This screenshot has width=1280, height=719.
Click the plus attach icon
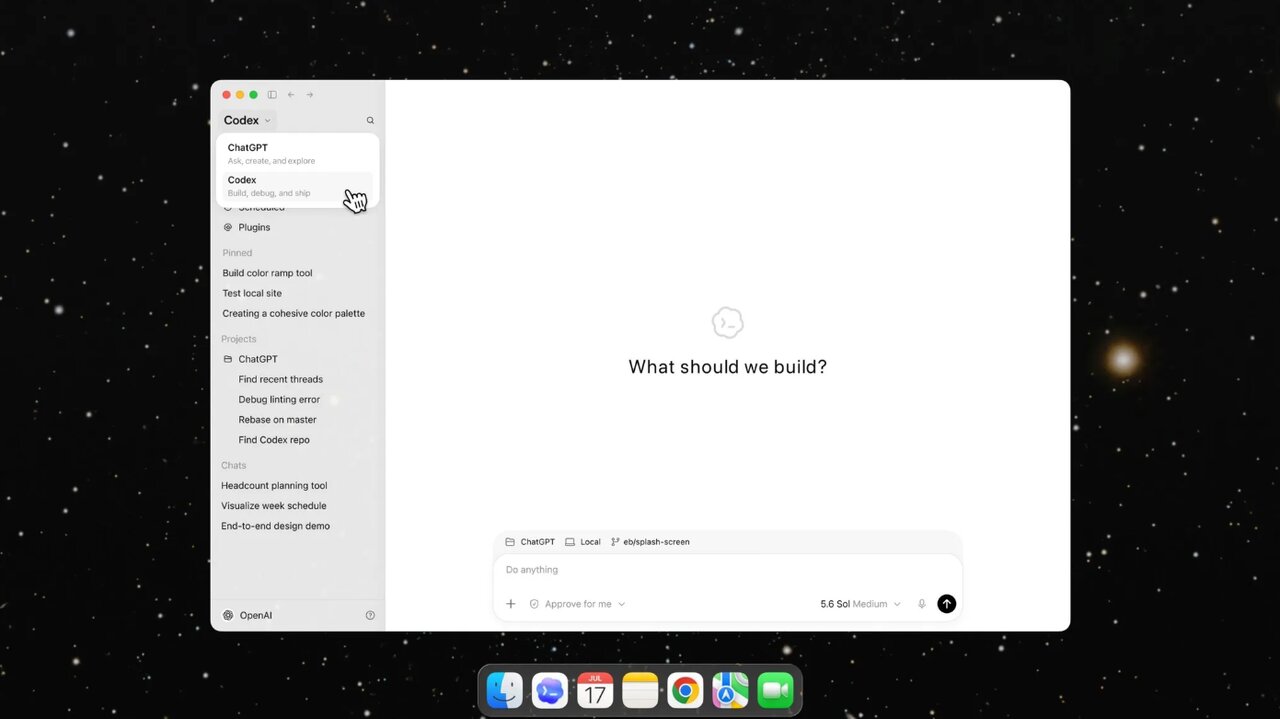(x=511, y=604)
